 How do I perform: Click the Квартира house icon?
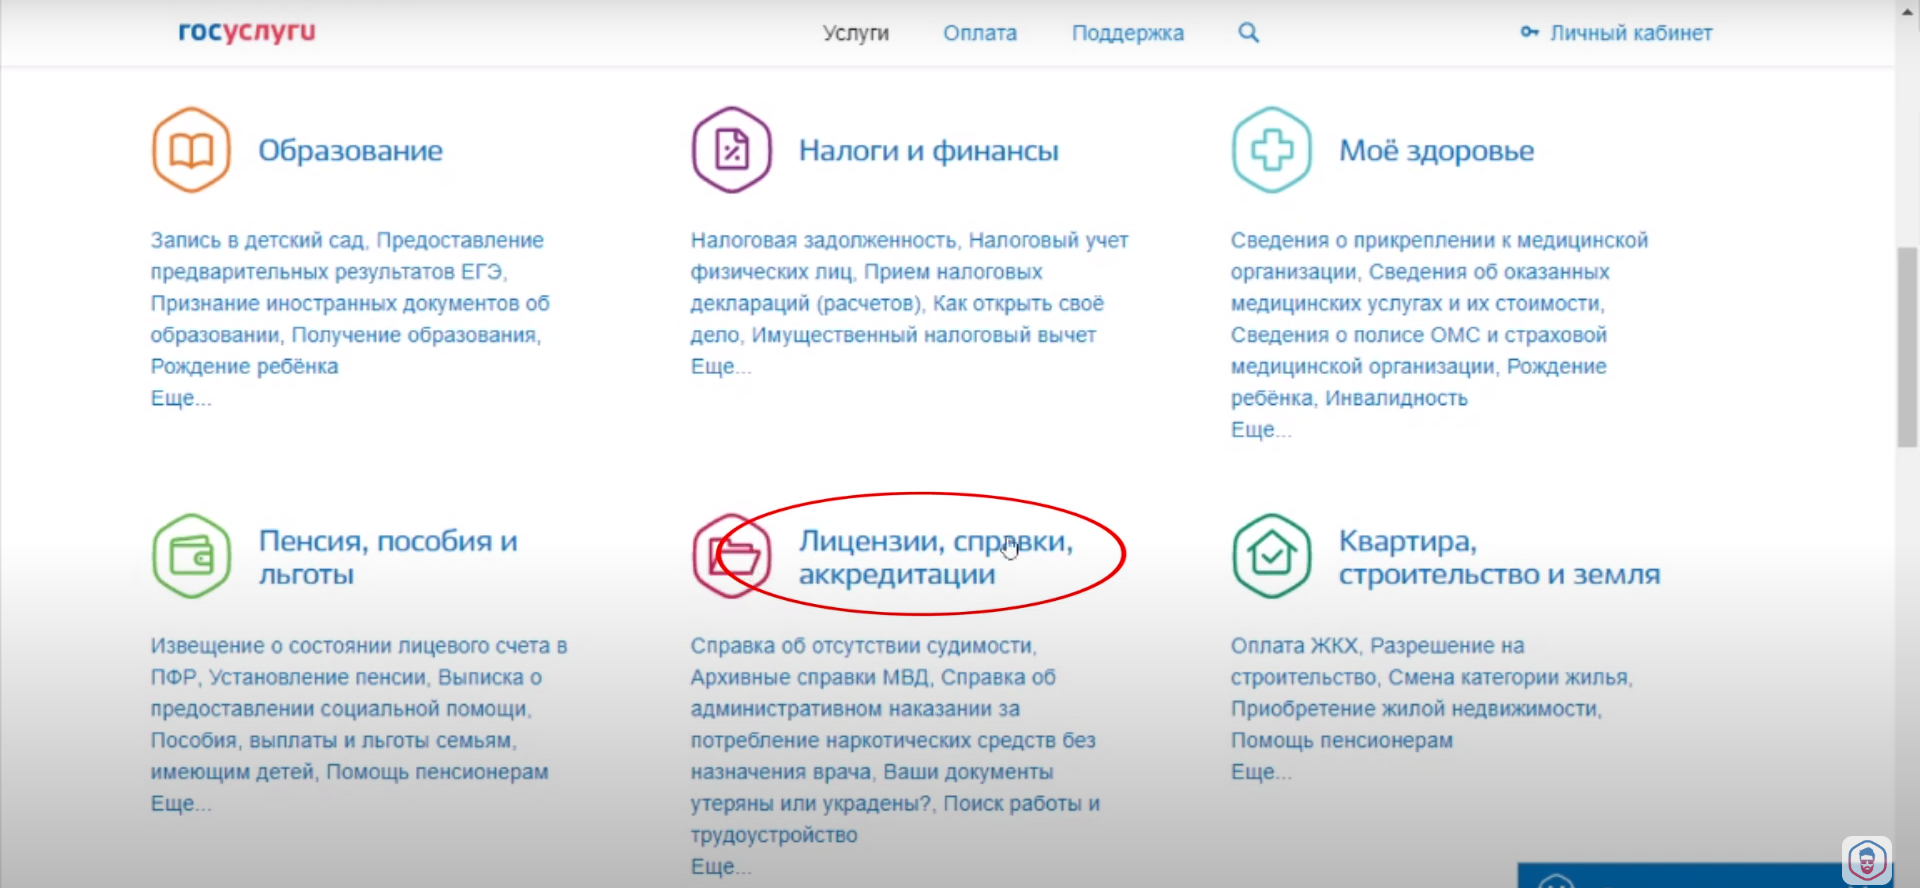click(x=1271, y=556)
